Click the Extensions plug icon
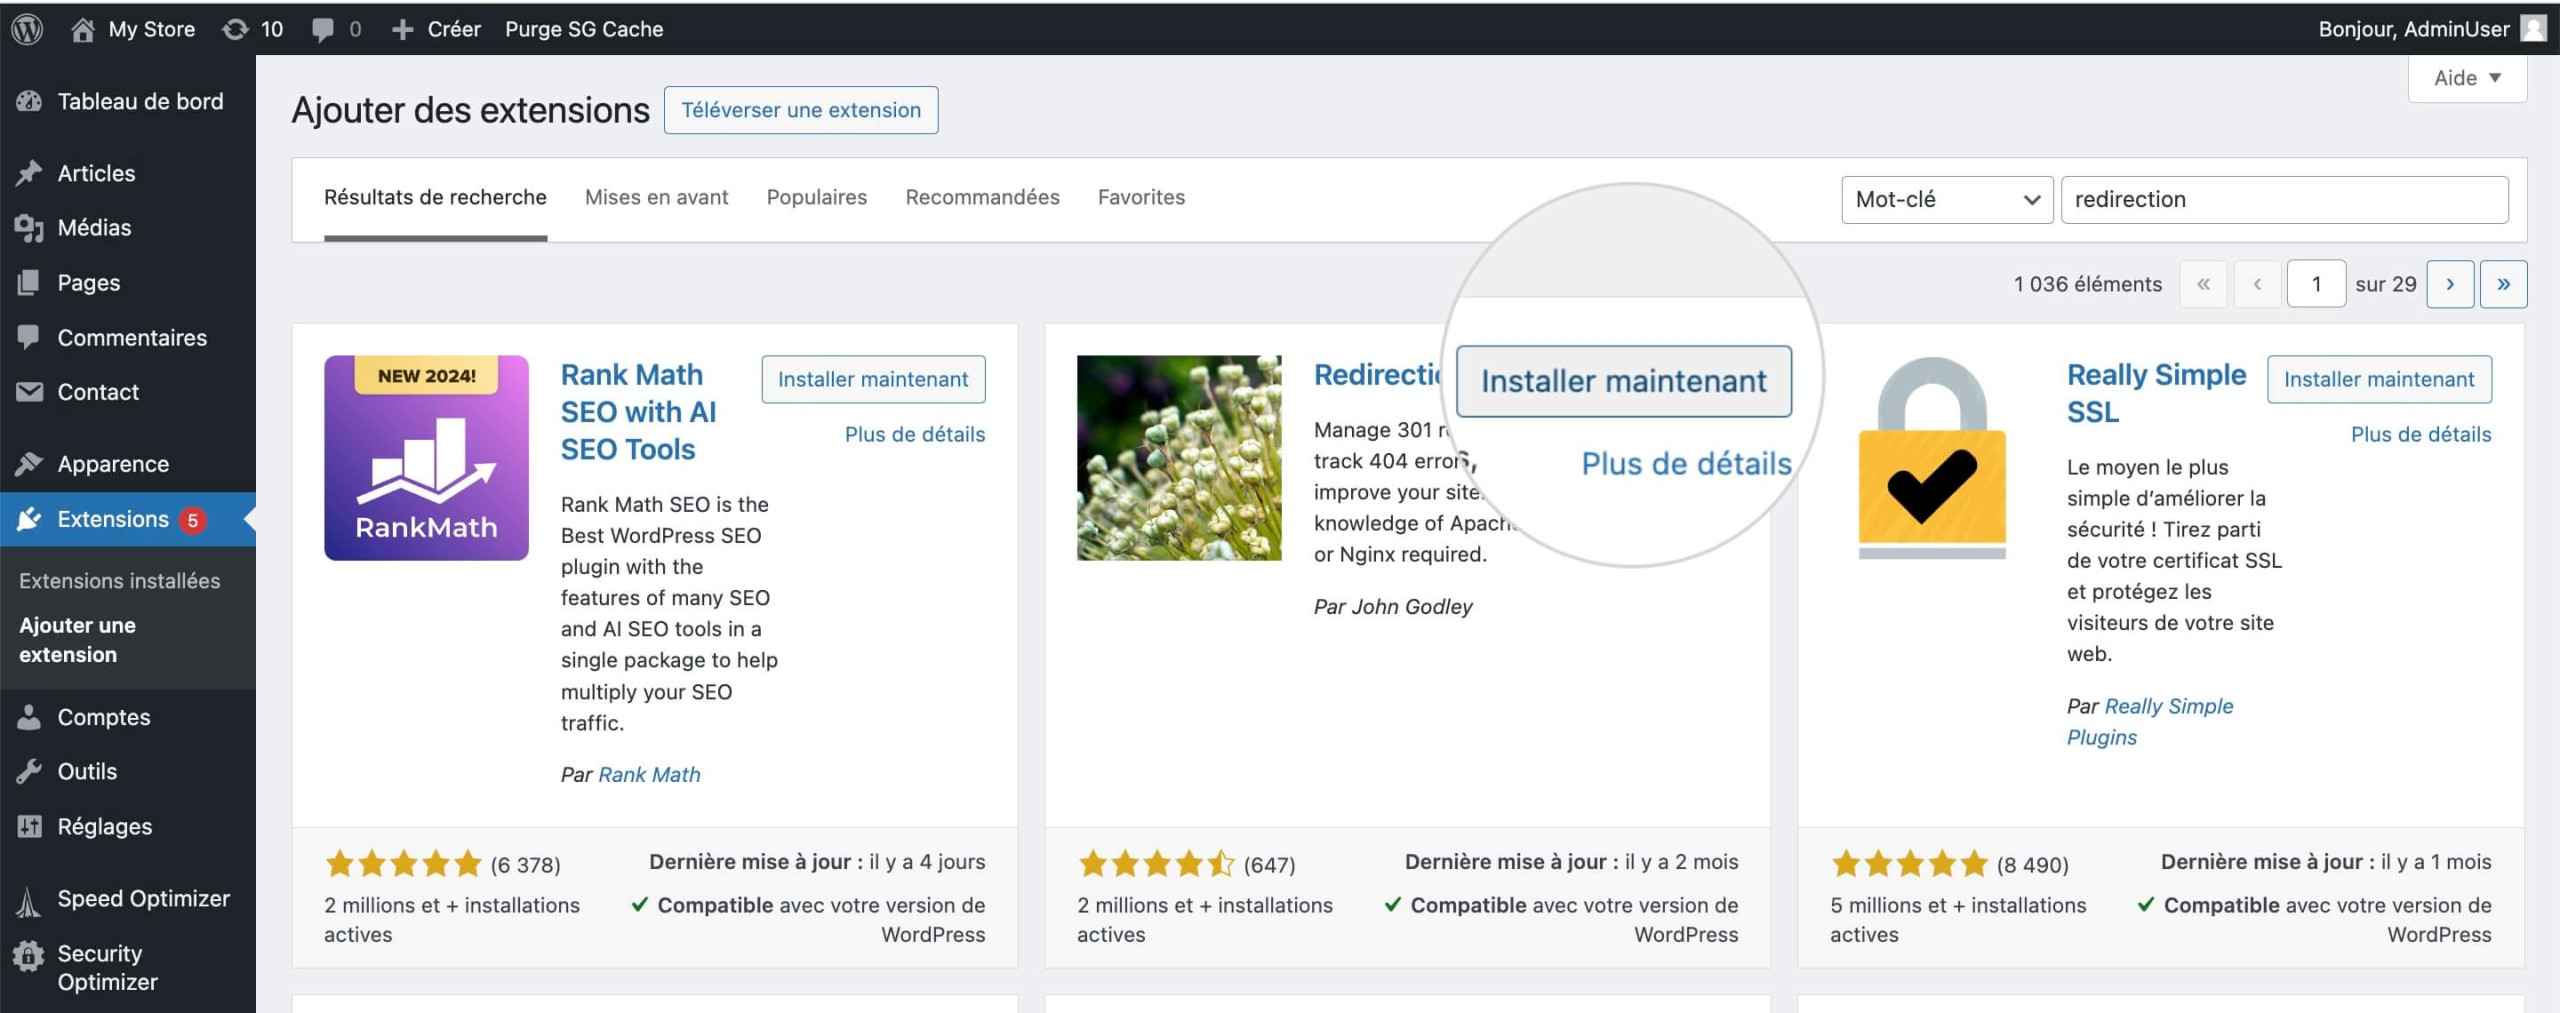Viewport: 2560px width, 1013px height. tap(29, 519)
